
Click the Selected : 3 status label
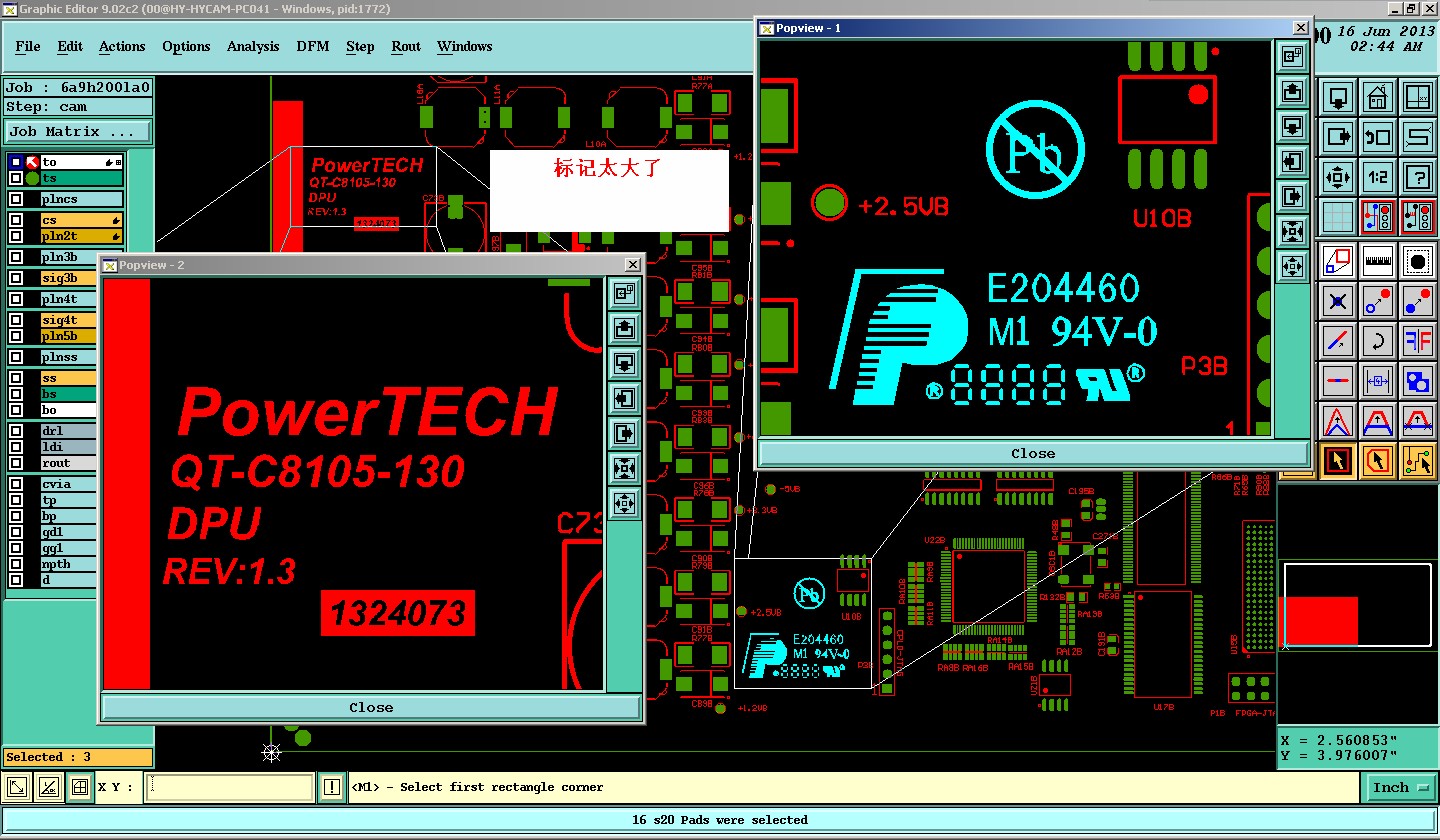pyautogui.click(x=77, y=757)
